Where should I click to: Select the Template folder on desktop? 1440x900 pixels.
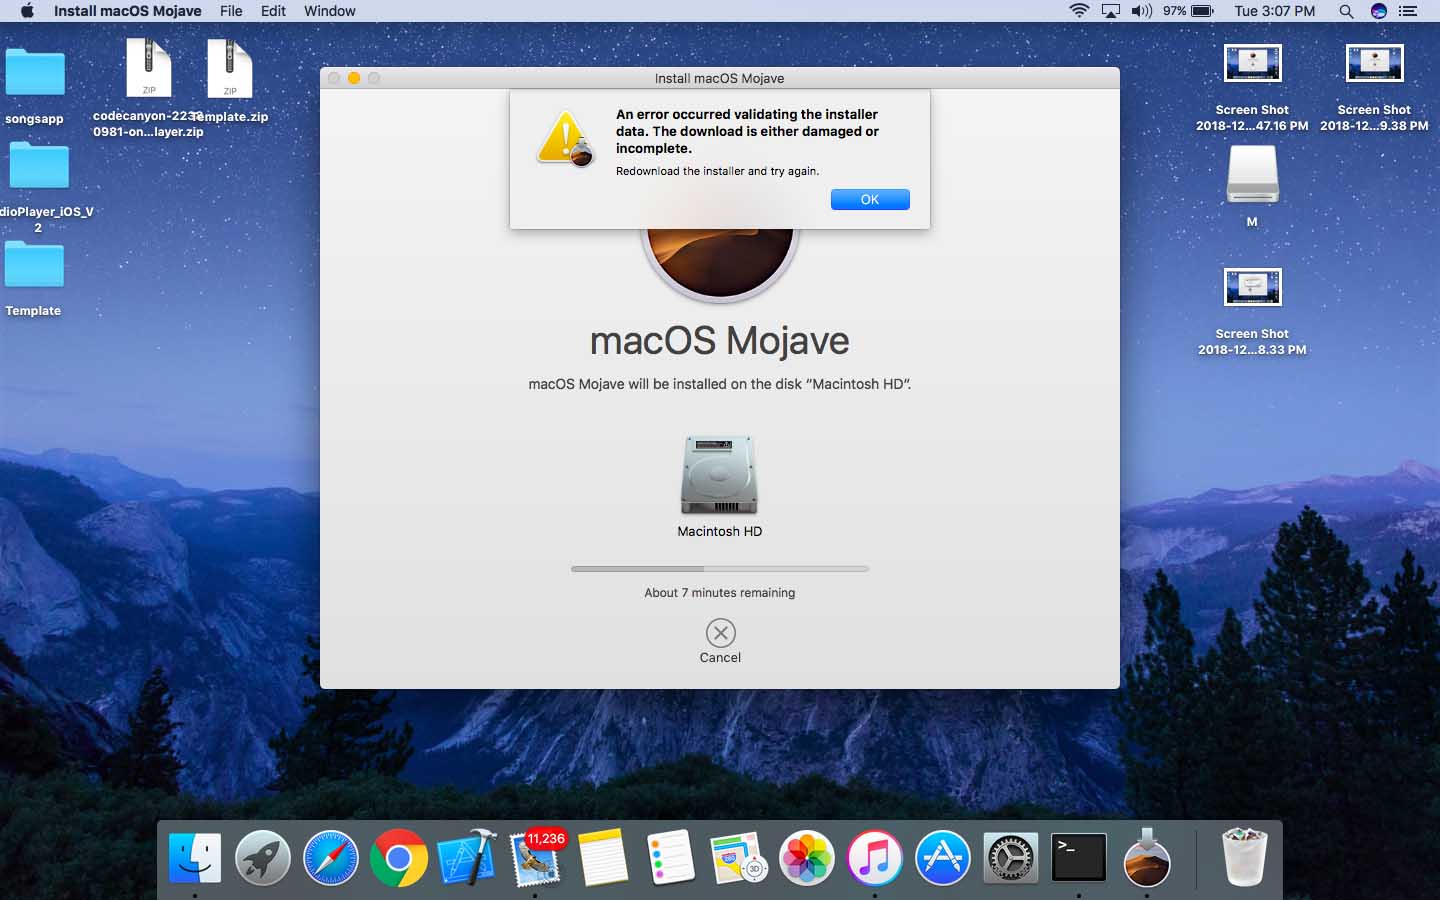click(x=34, y=267)
